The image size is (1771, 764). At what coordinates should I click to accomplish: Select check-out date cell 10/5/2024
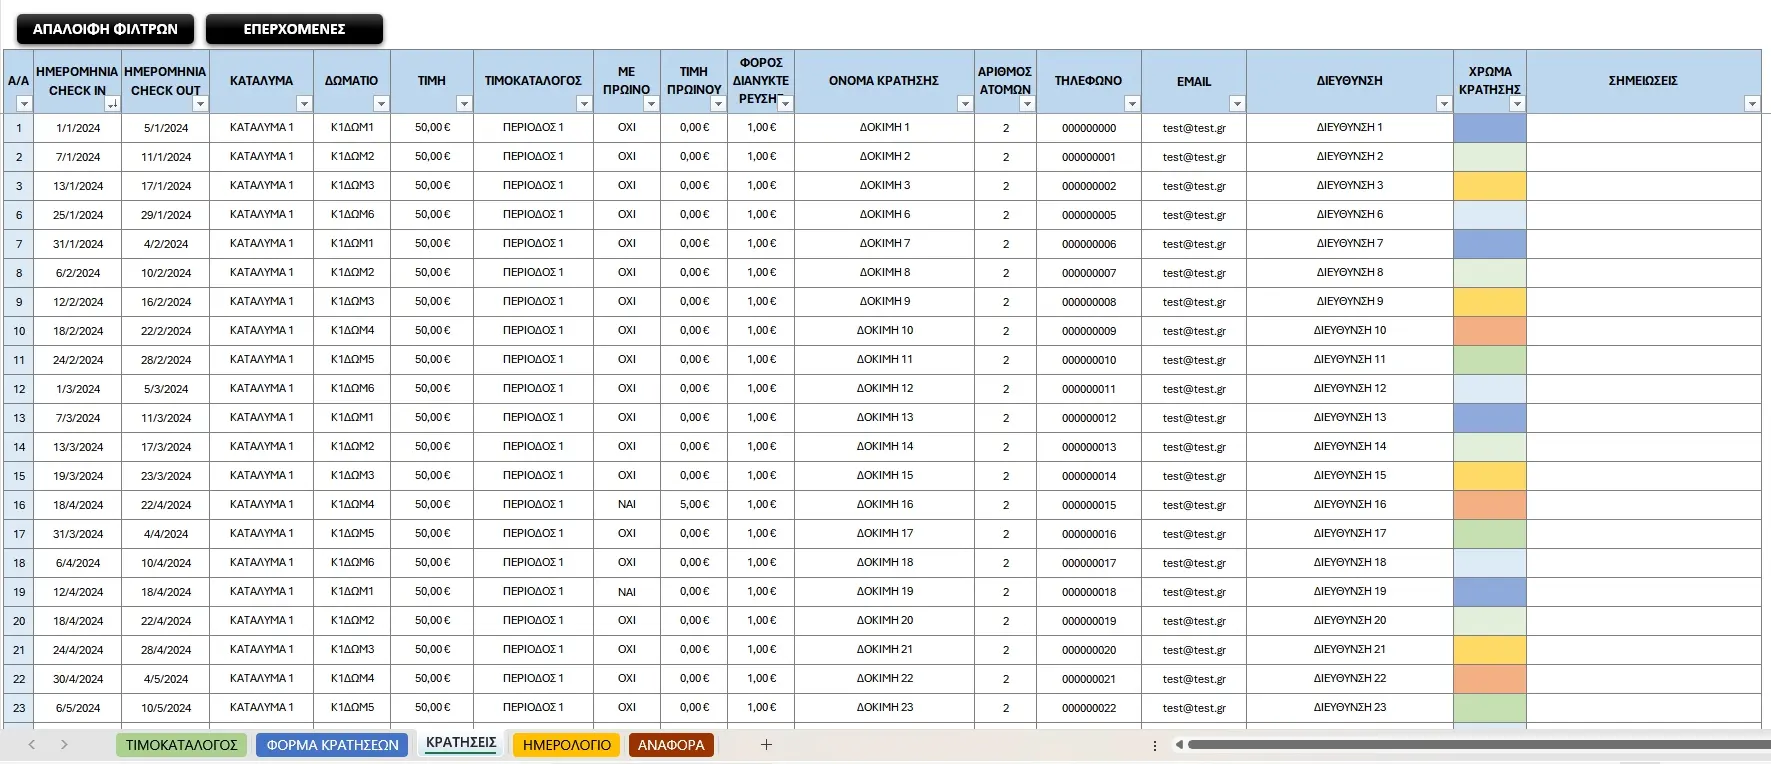(166, 708)
